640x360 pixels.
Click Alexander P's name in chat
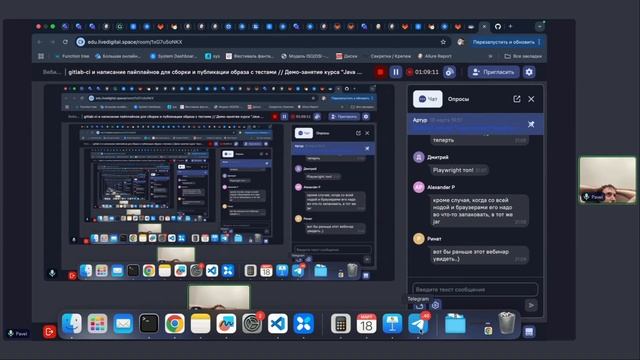click(x=441, y=187)
